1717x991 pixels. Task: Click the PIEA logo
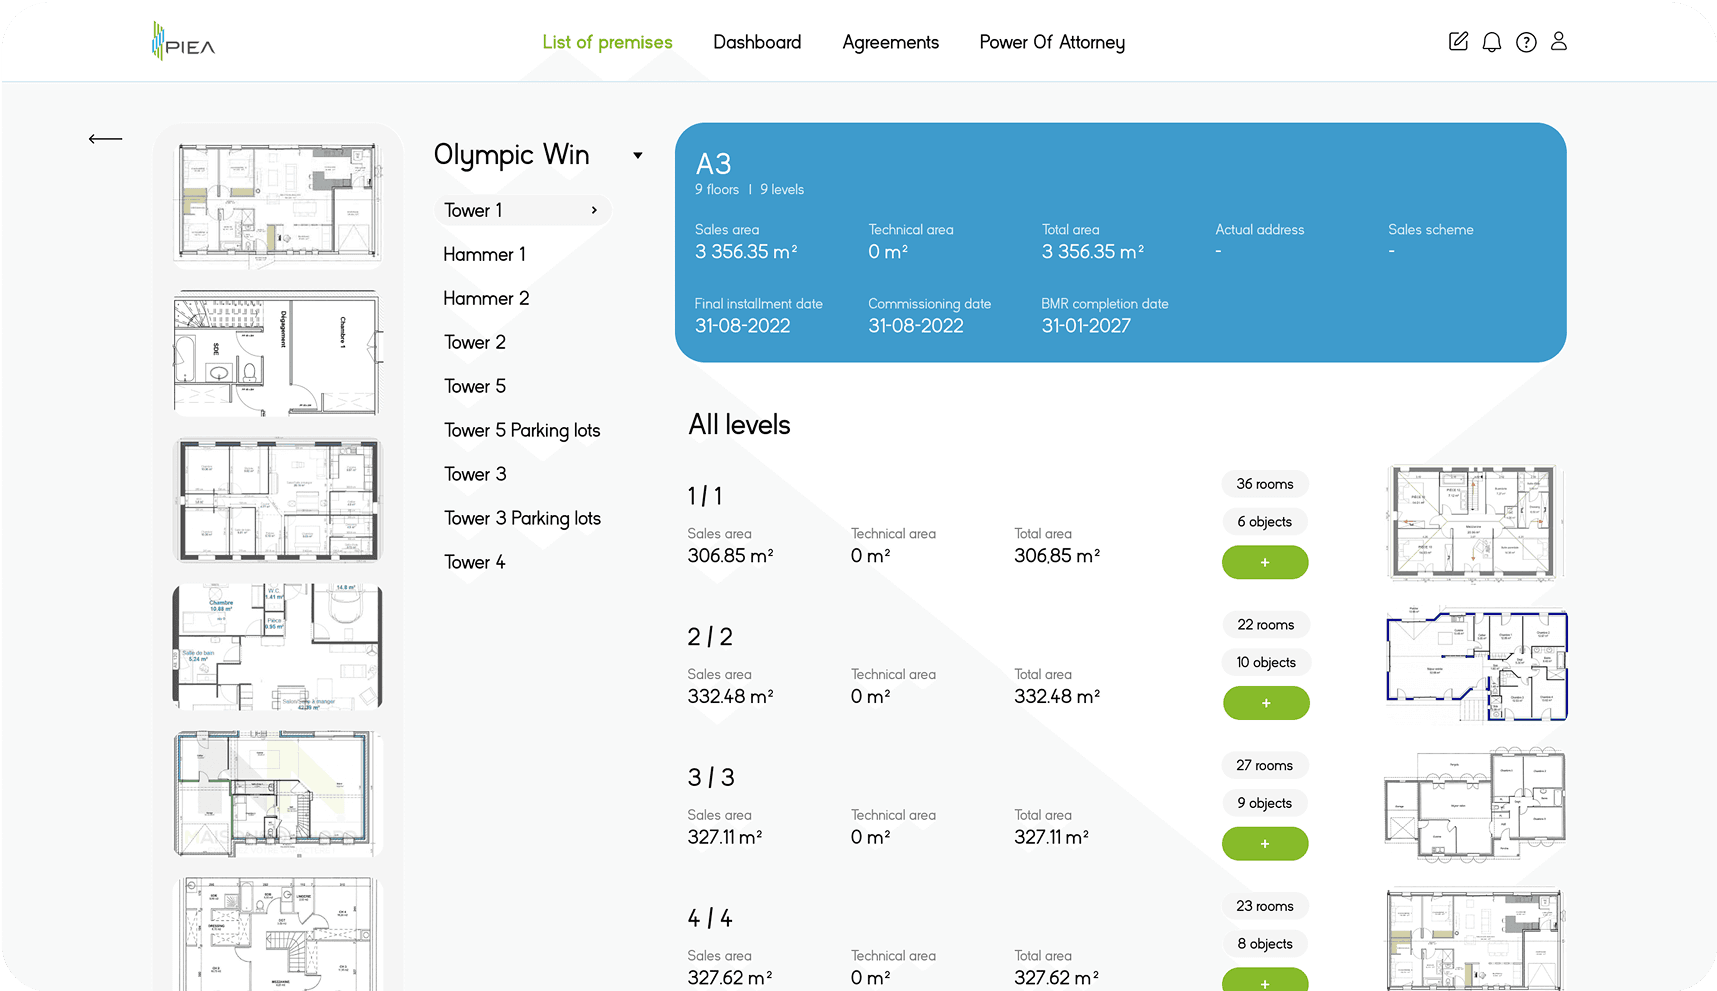(x=183, y=42)
